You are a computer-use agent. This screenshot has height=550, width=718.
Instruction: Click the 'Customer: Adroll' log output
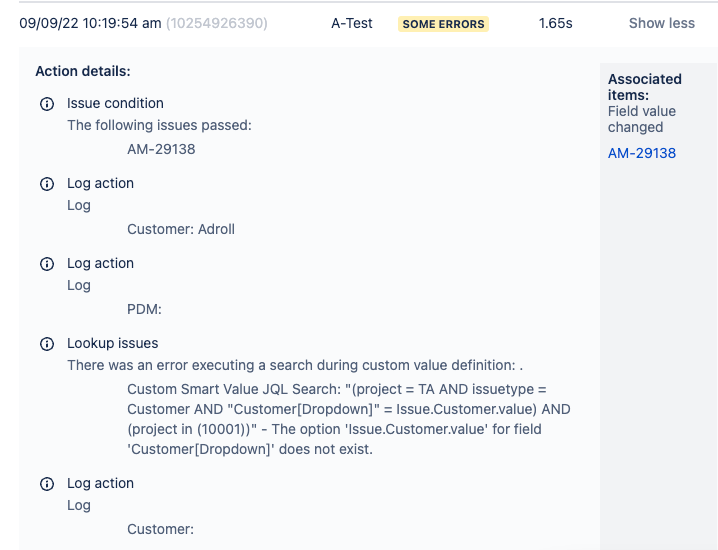coord(181,229)
